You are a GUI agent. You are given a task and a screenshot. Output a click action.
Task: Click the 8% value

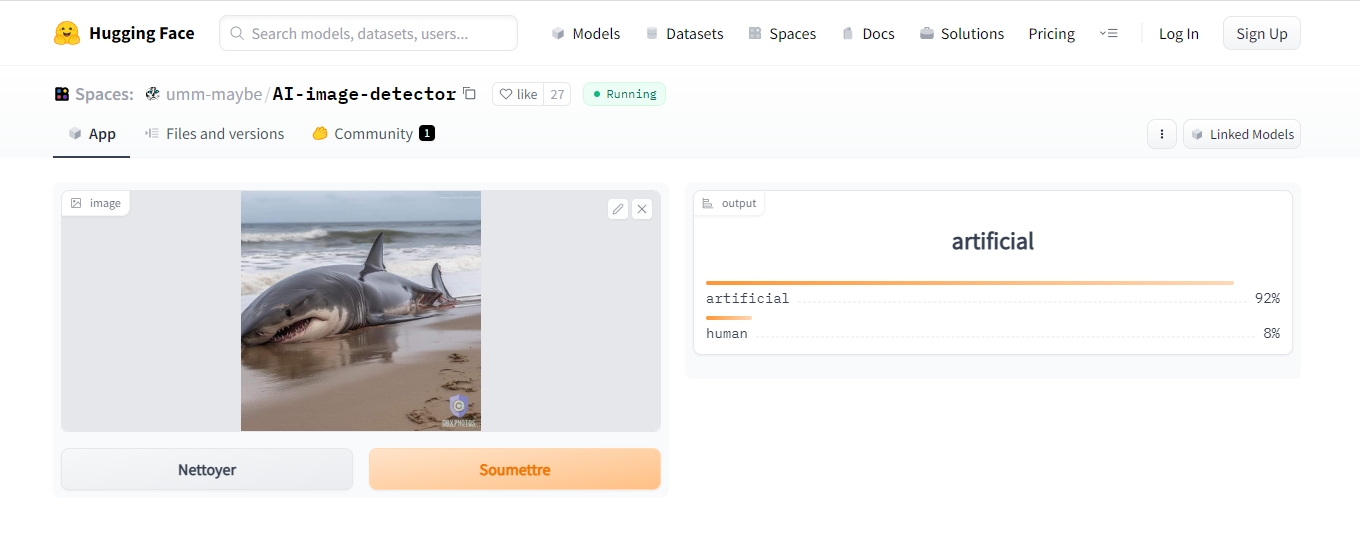click(1271, 333)
